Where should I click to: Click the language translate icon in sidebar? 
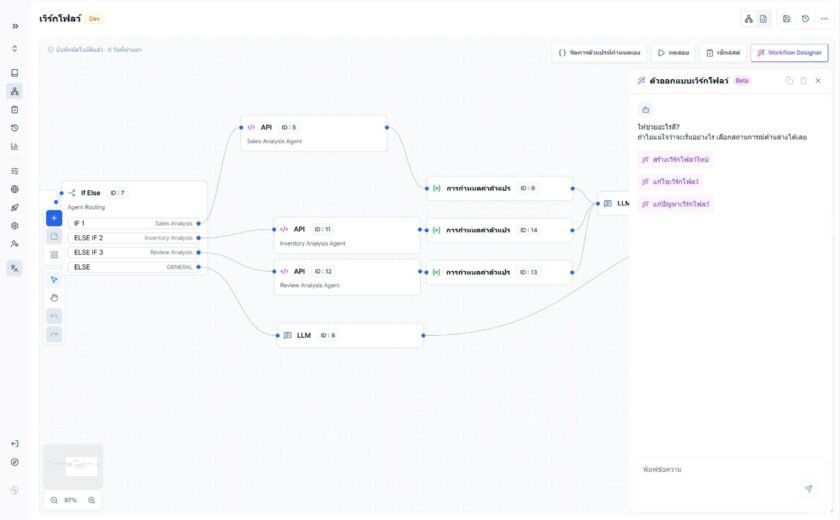pos(14,268)
